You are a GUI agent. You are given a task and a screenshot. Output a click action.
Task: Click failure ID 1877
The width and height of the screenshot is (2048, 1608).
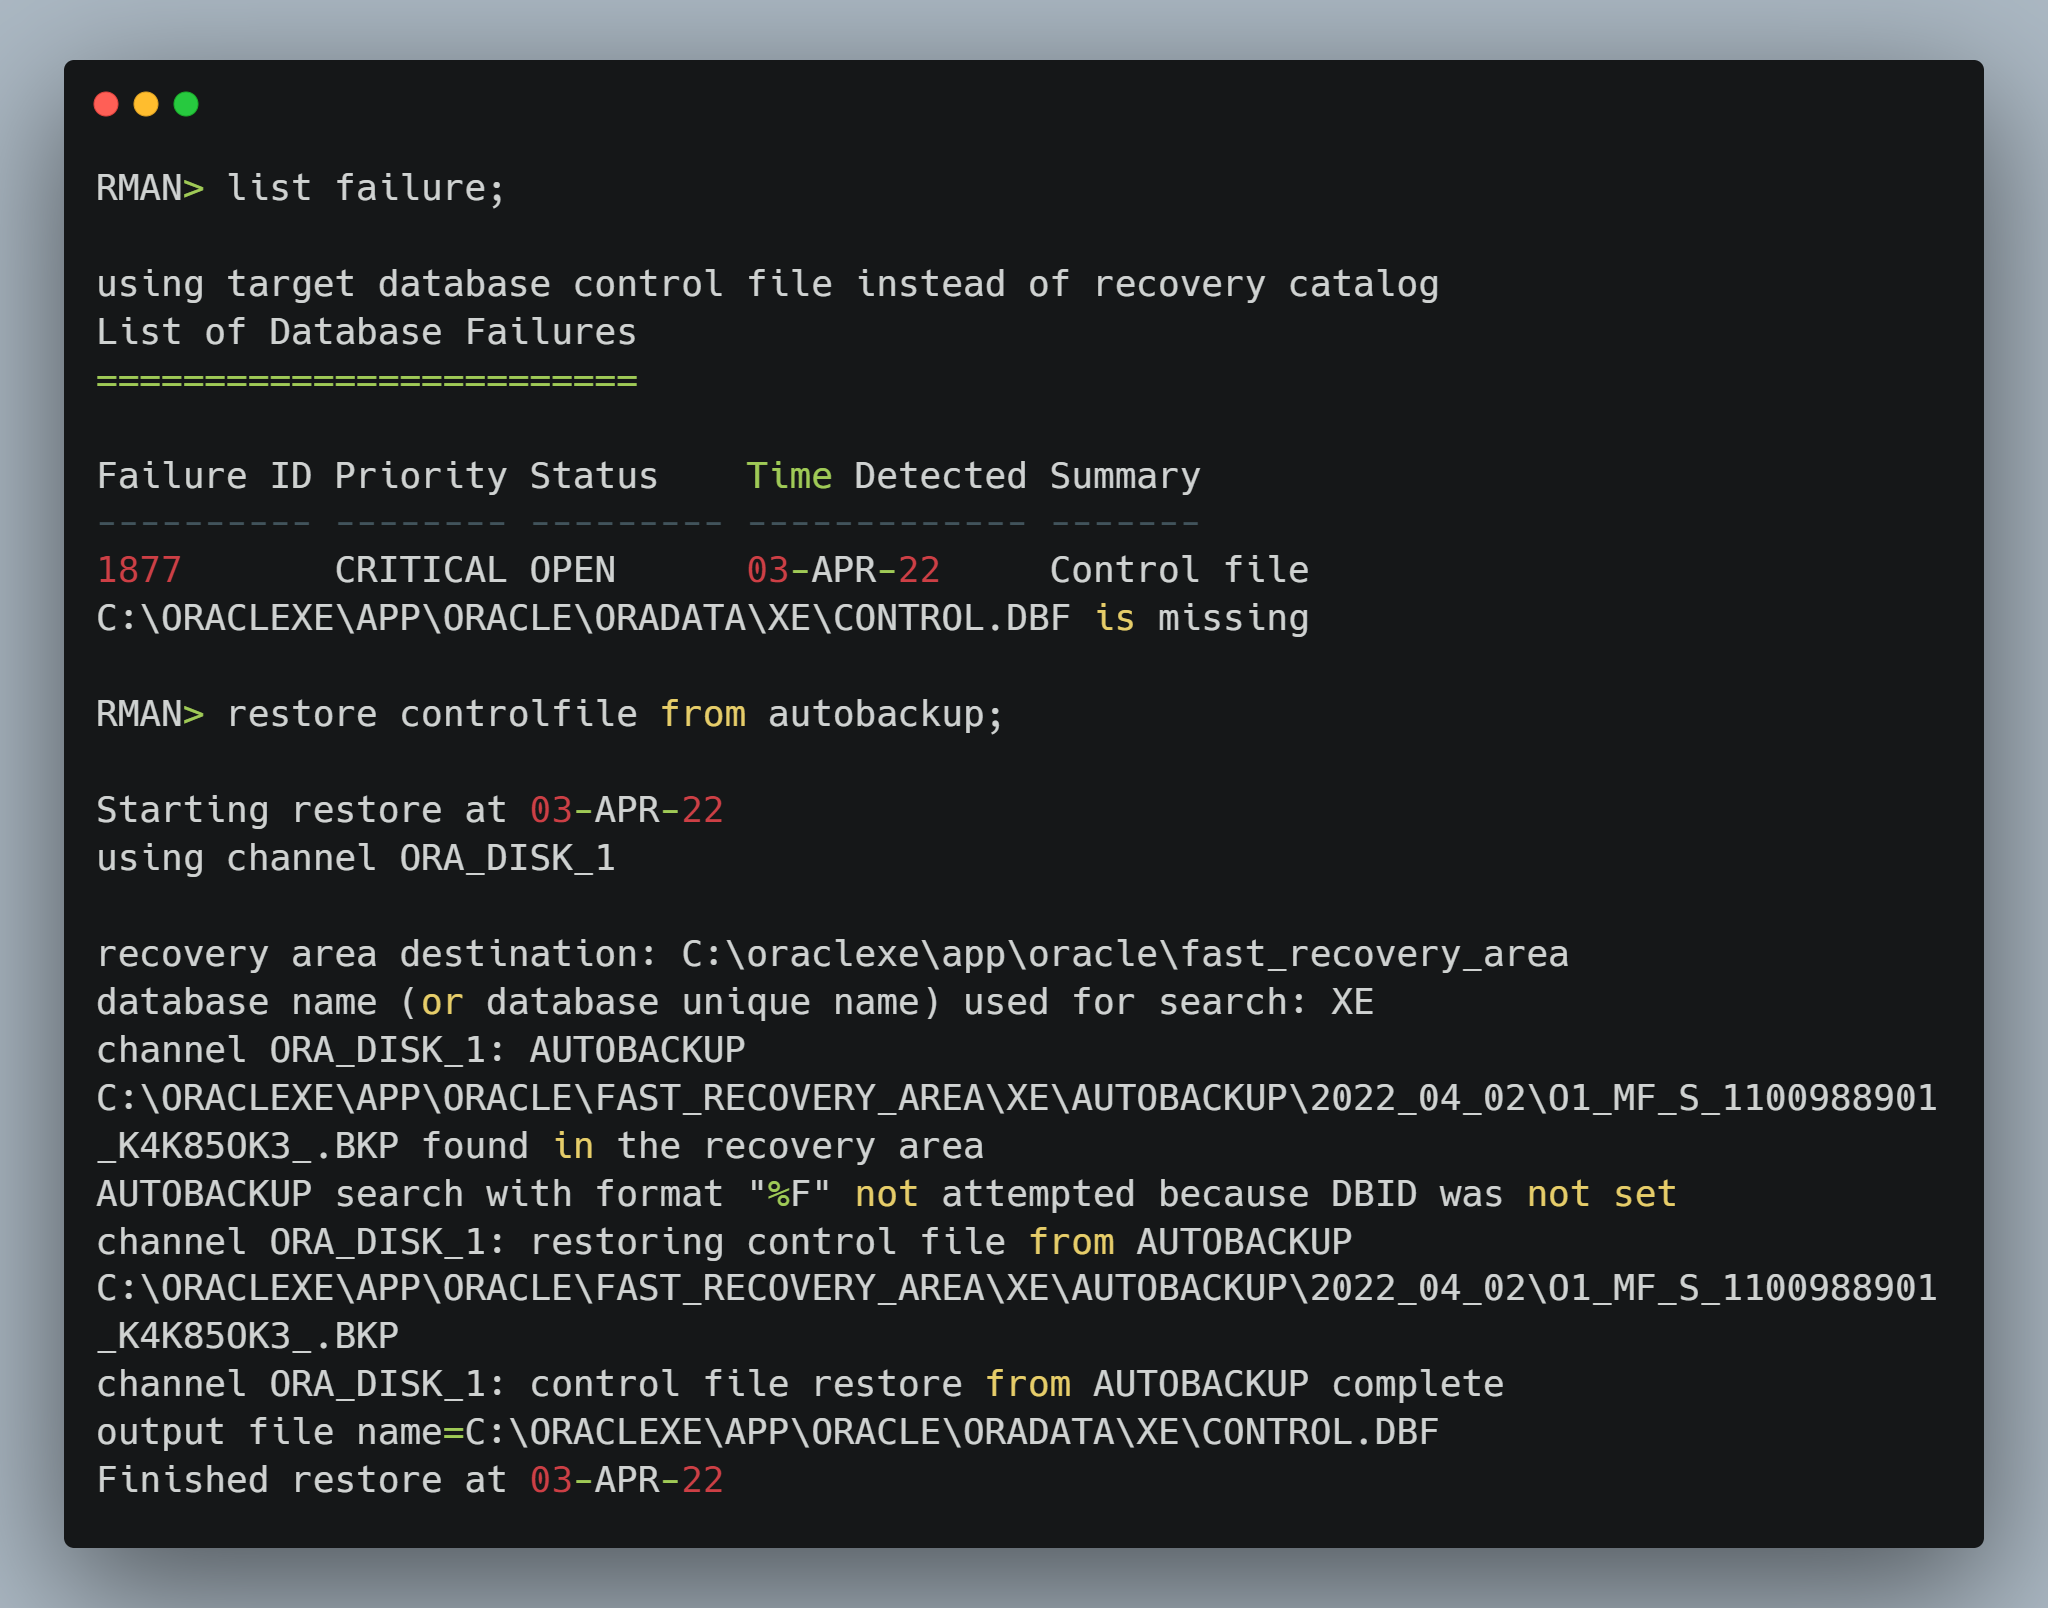click(x=138, y=570)
